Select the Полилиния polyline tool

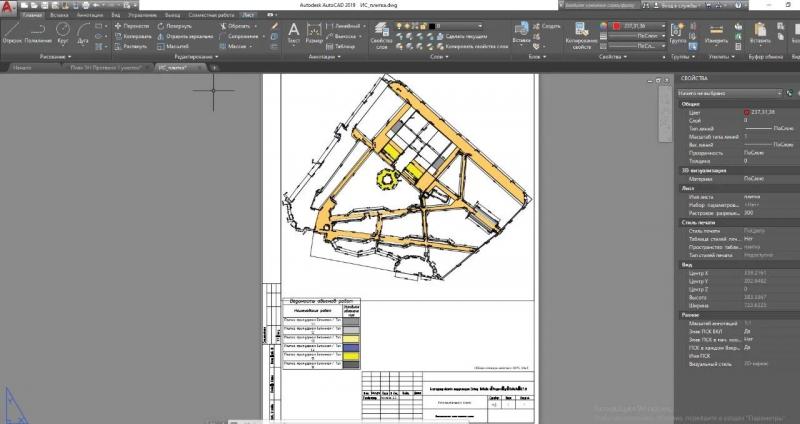38,34
